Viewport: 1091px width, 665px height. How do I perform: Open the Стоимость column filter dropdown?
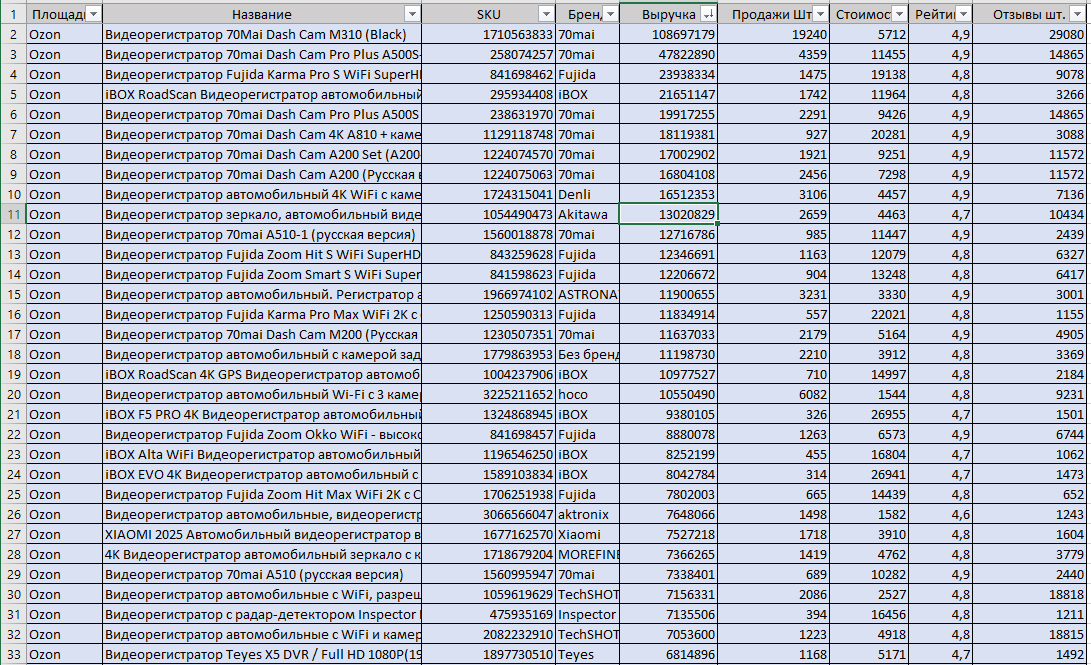point(900,14)
